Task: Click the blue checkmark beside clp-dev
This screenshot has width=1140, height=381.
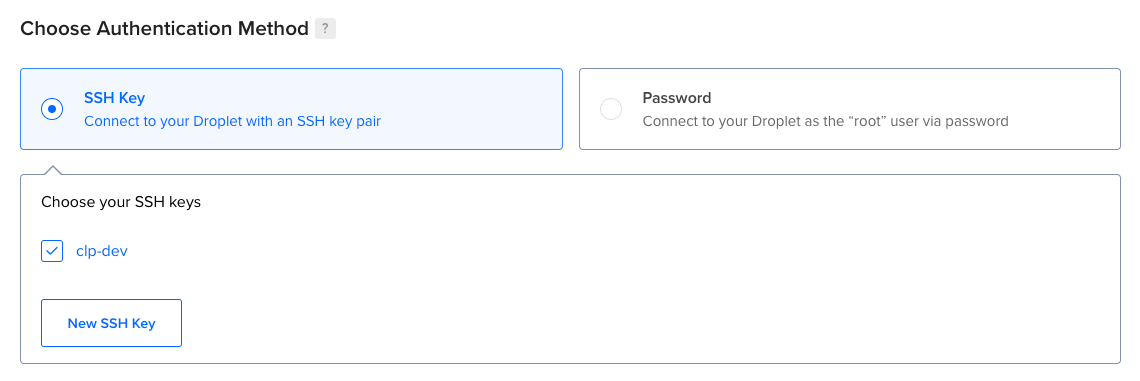Action: pyautogui.click(x=52, y=252)
